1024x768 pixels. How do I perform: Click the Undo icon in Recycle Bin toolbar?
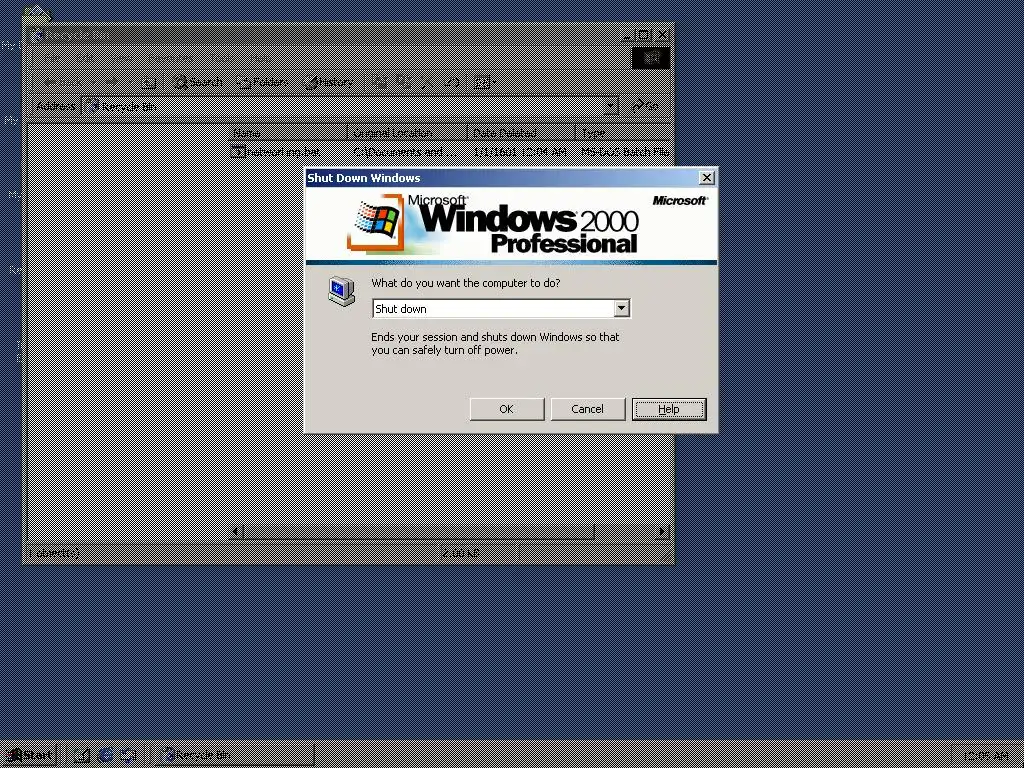452,82
